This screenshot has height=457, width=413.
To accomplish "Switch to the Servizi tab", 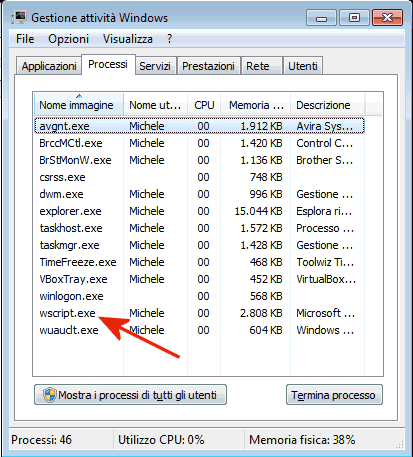I will point(155,66).
